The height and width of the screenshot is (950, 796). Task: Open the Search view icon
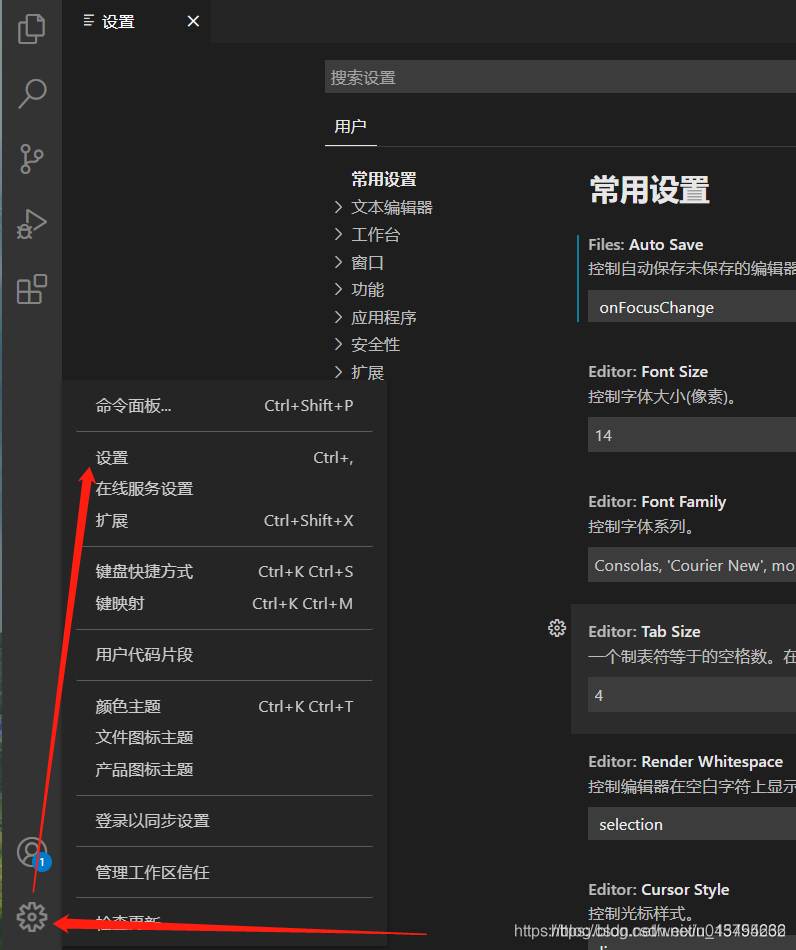pyautogui.click(x=32, y=93)
